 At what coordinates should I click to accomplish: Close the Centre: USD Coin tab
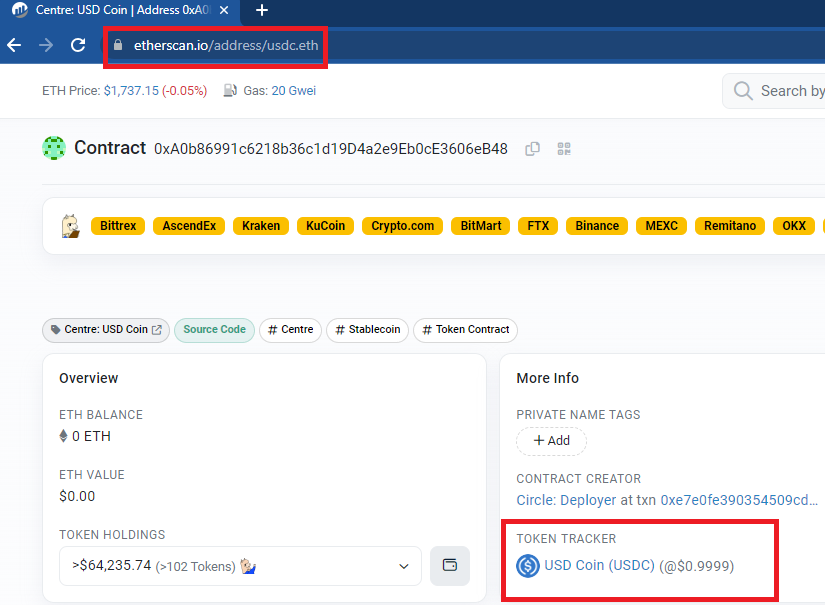[224, 10]
